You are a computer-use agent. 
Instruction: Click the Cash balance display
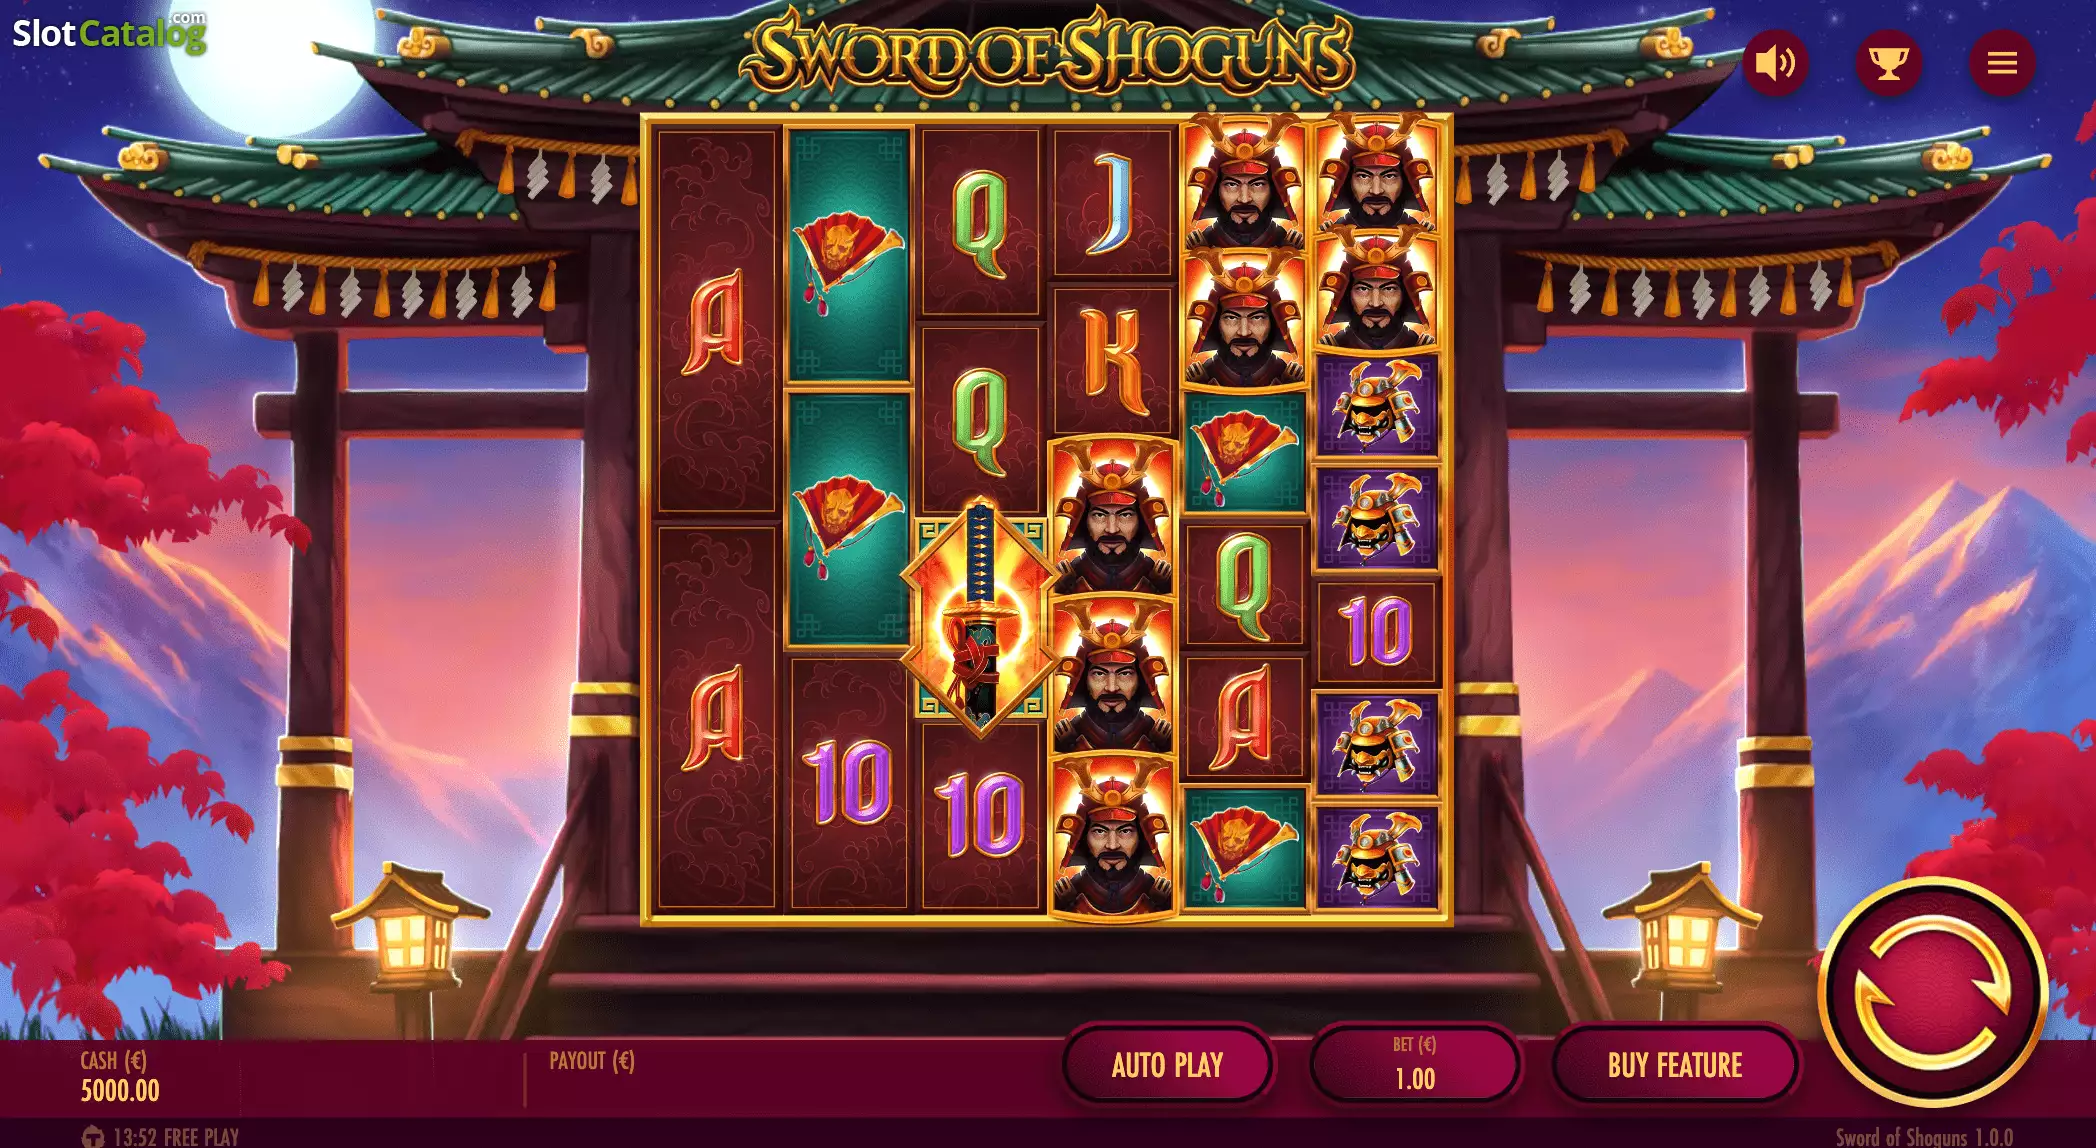[120, 1077]
